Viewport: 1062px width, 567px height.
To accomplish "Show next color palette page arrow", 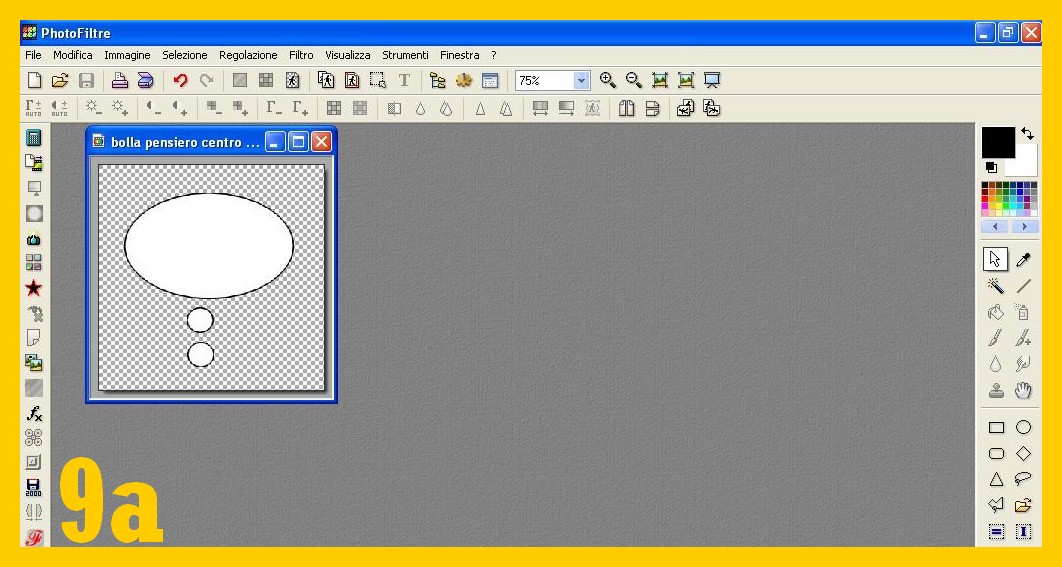I will [x=1025, y=227].
